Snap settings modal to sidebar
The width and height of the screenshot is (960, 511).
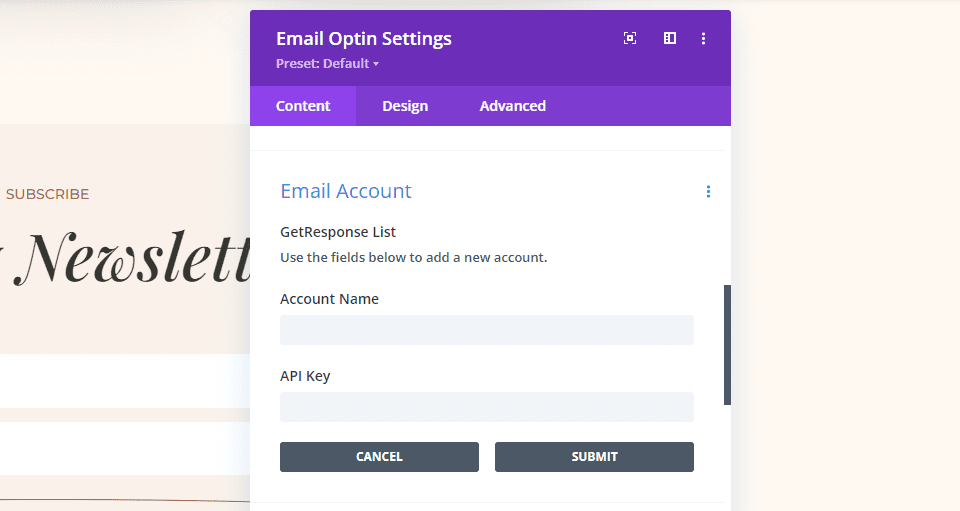click(670, 38)
